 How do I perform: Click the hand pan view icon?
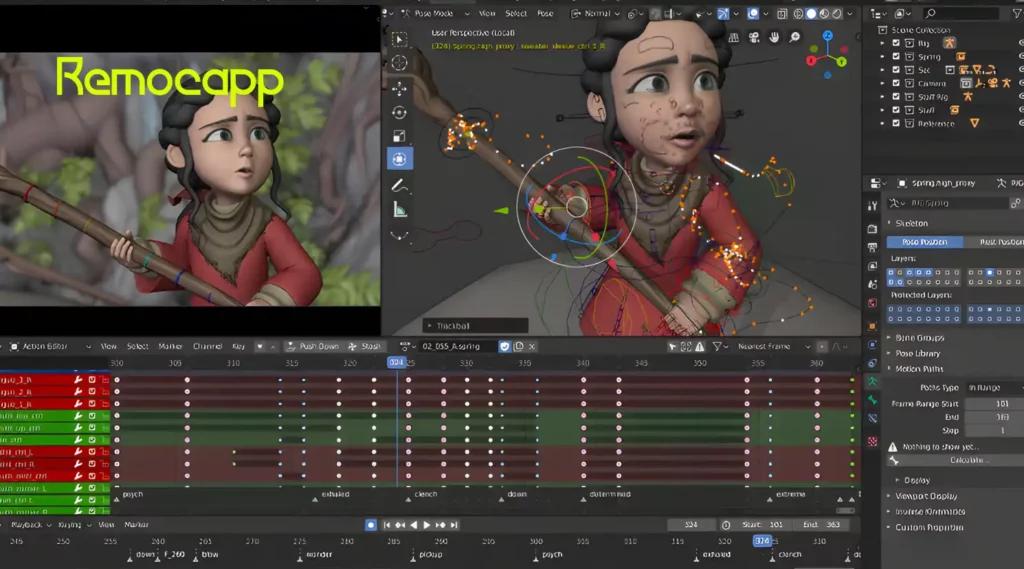point(774,38)
